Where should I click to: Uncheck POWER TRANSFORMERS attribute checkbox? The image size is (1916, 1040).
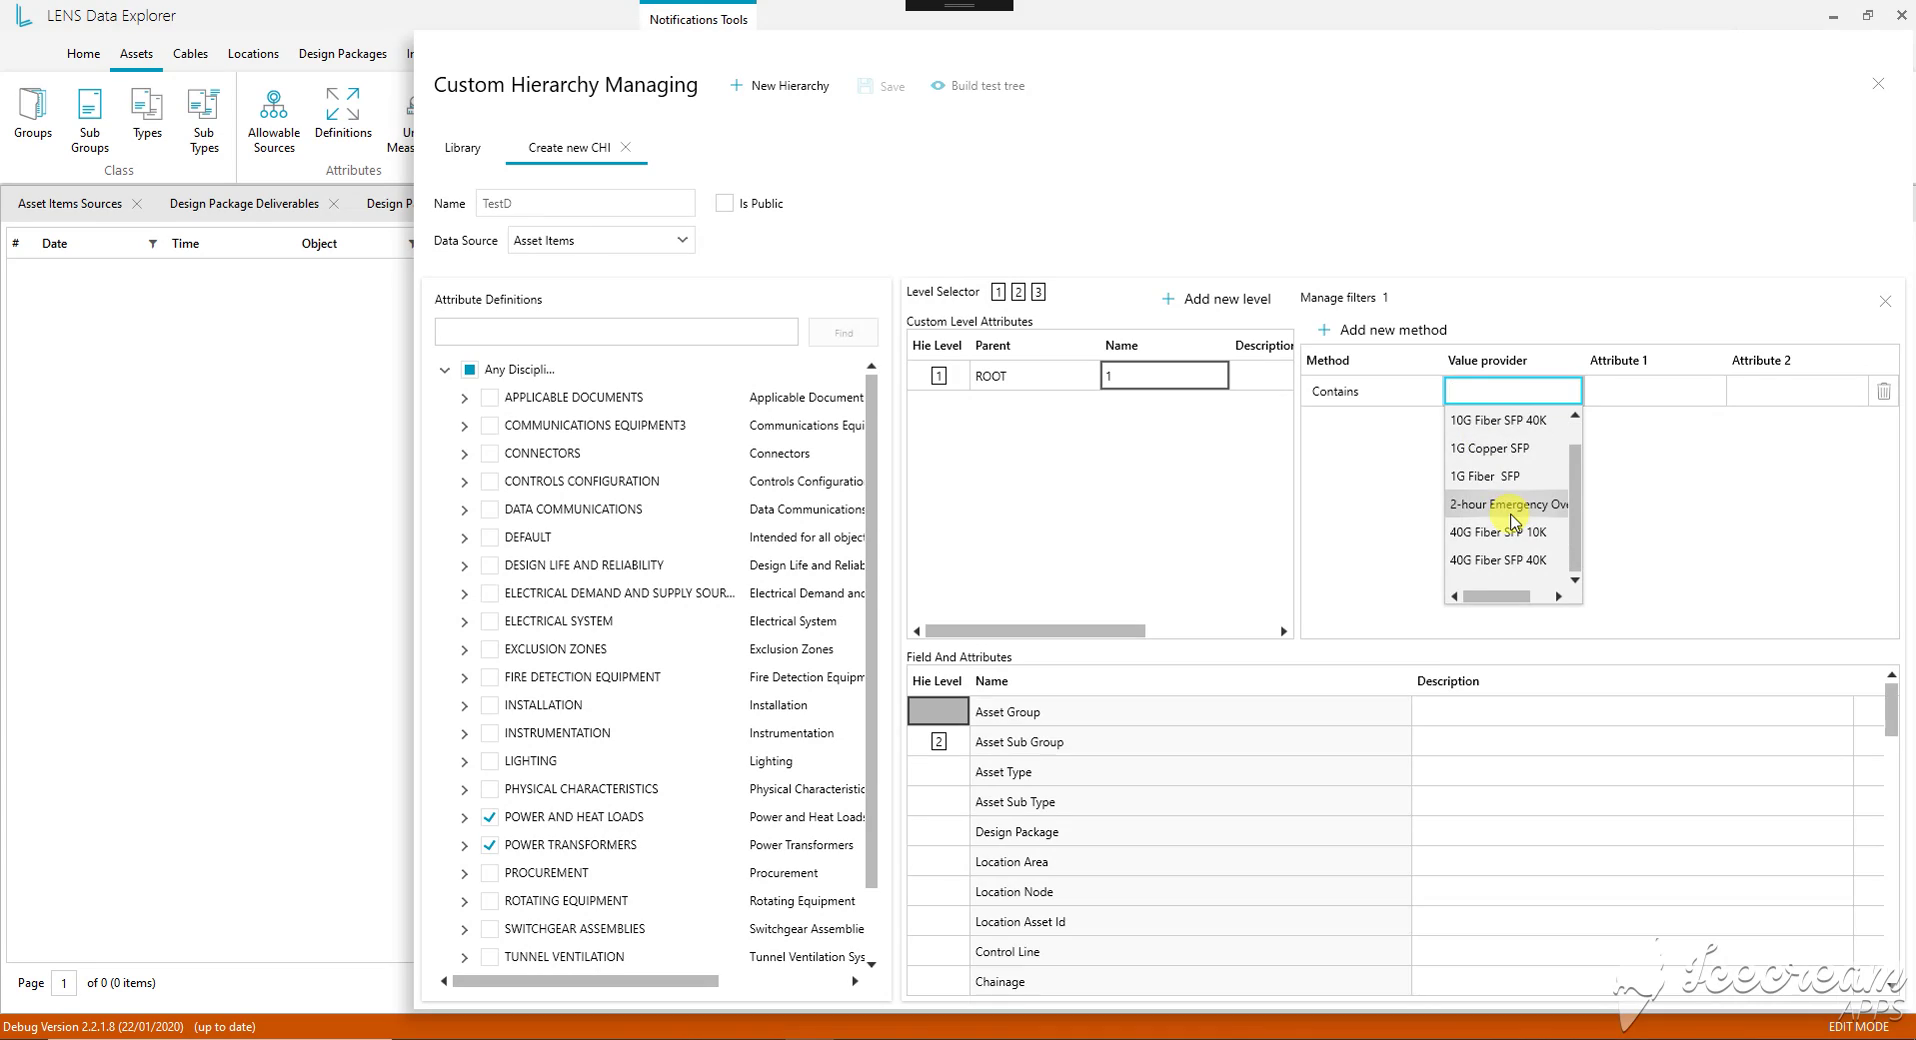point(490,845)
